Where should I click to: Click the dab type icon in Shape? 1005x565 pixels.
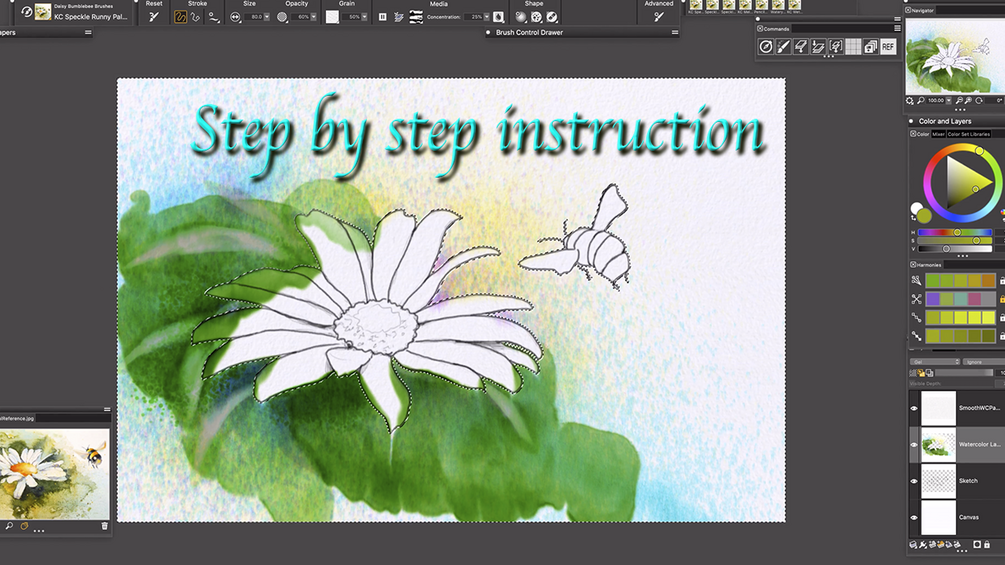536,17
